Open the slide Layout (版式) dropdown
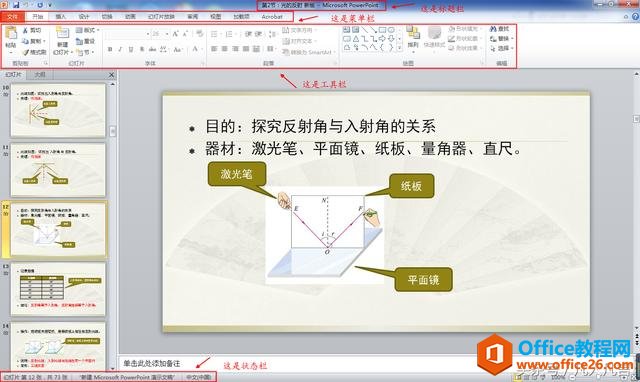This screenshot has width=640, height=382. coord(87,30)
